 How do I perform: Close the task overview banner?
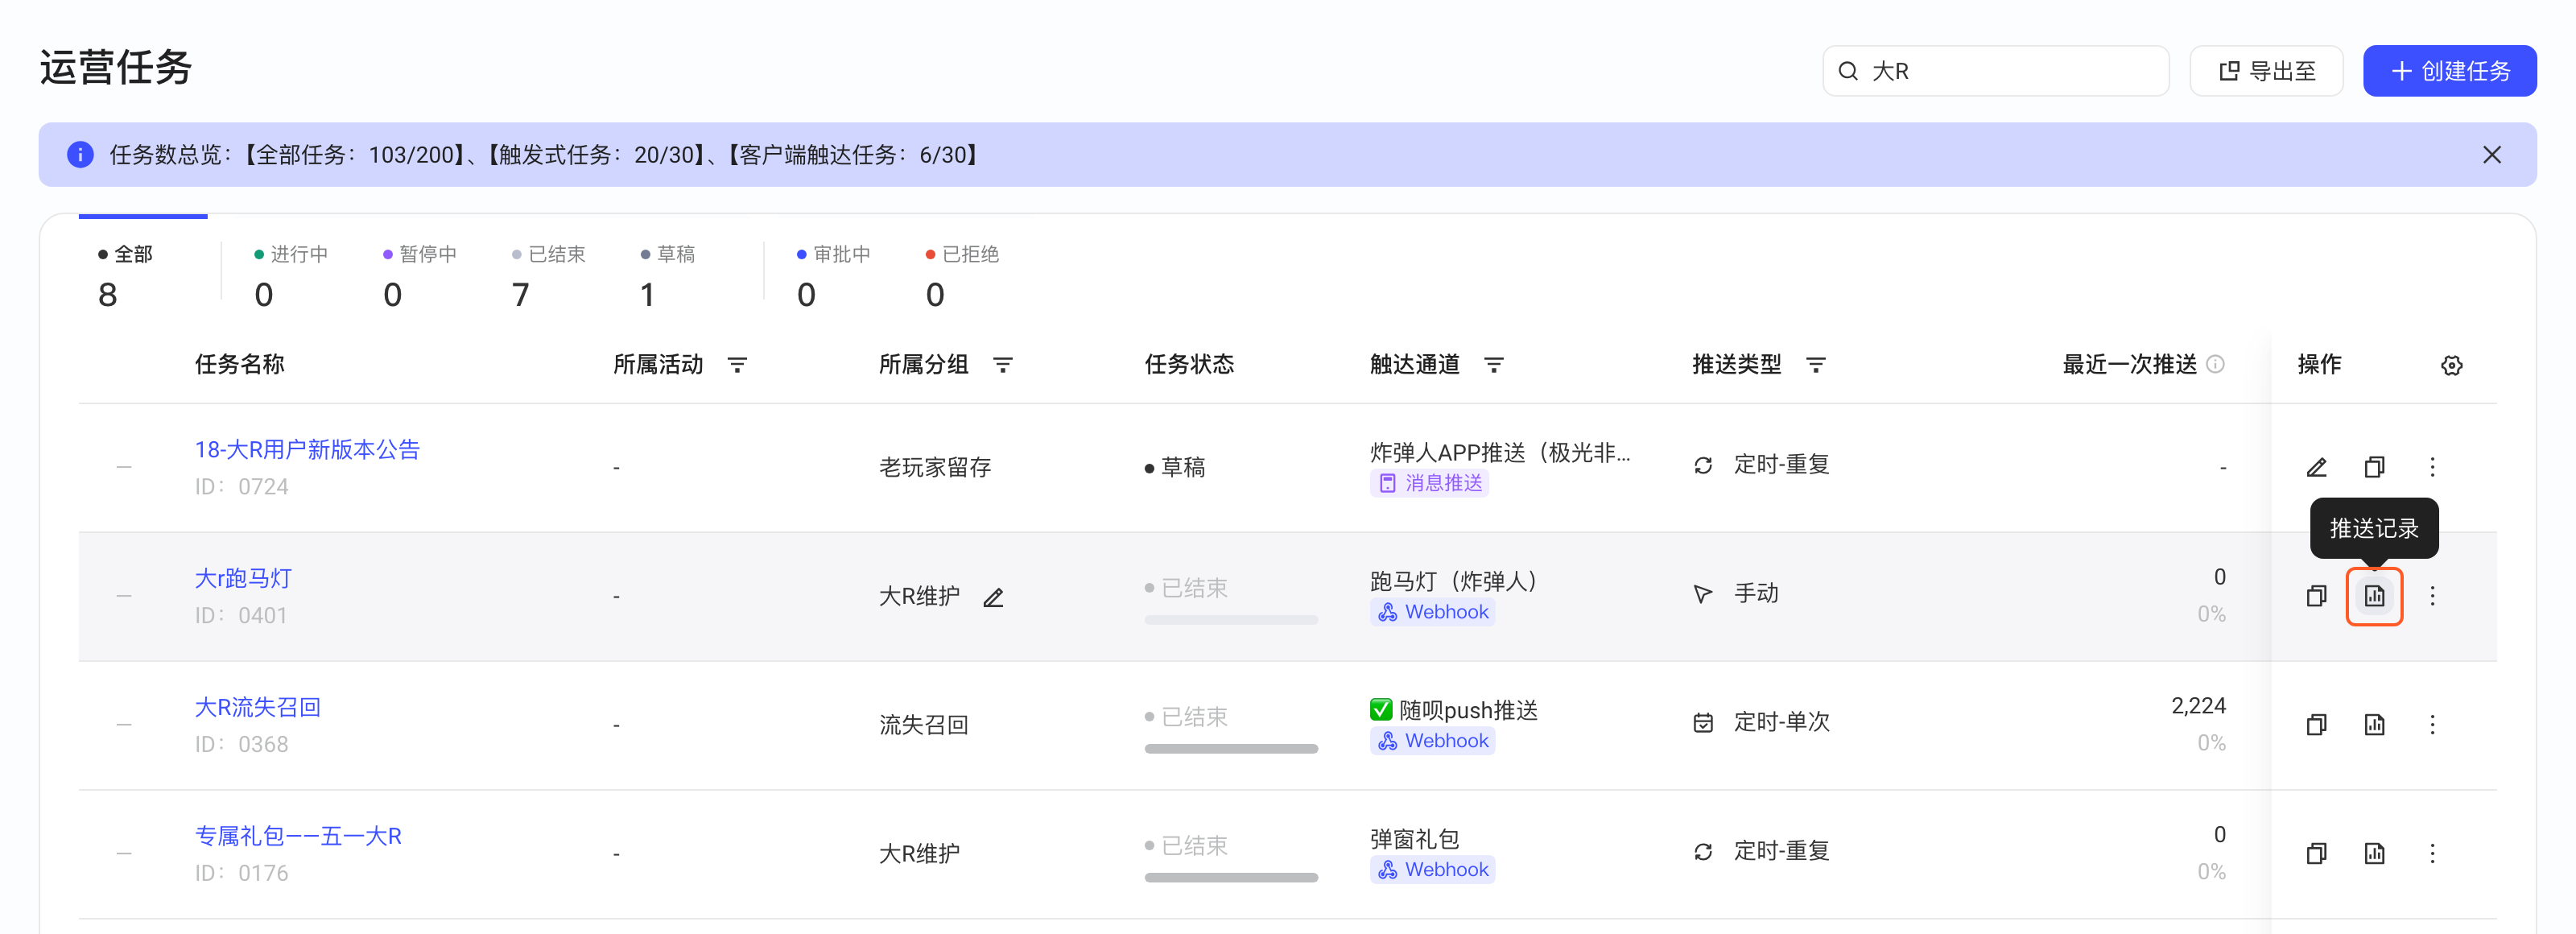coord(2491,155)
